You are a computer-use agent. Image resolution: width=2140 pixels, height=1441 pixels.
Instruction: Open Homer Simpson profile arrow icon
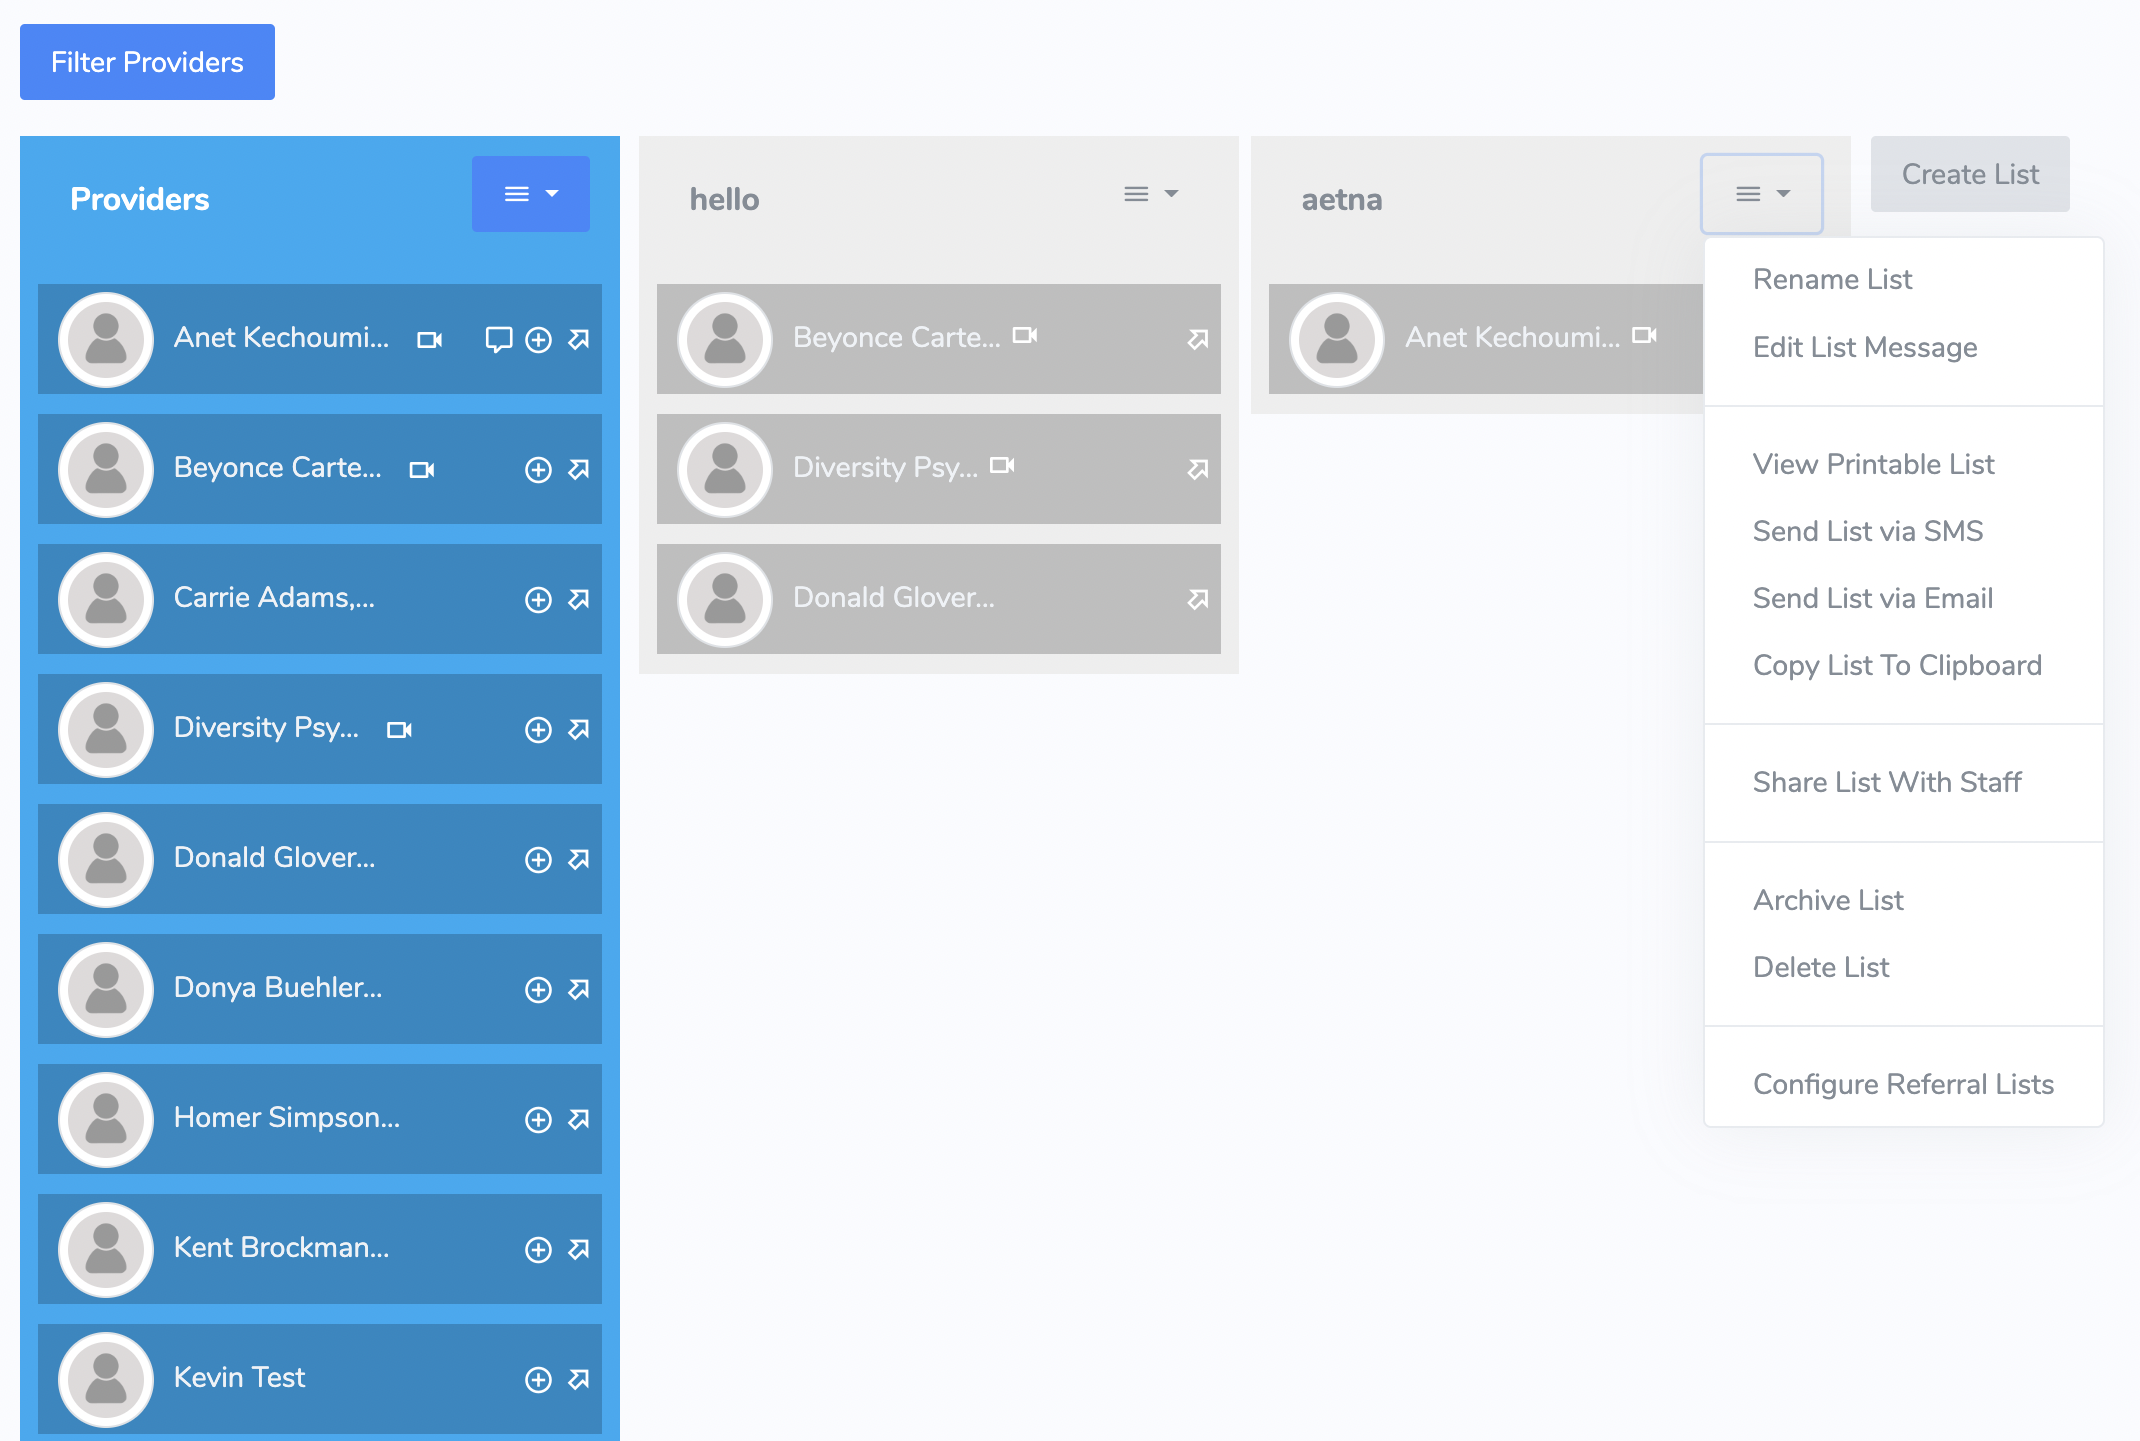point(579,1119)
